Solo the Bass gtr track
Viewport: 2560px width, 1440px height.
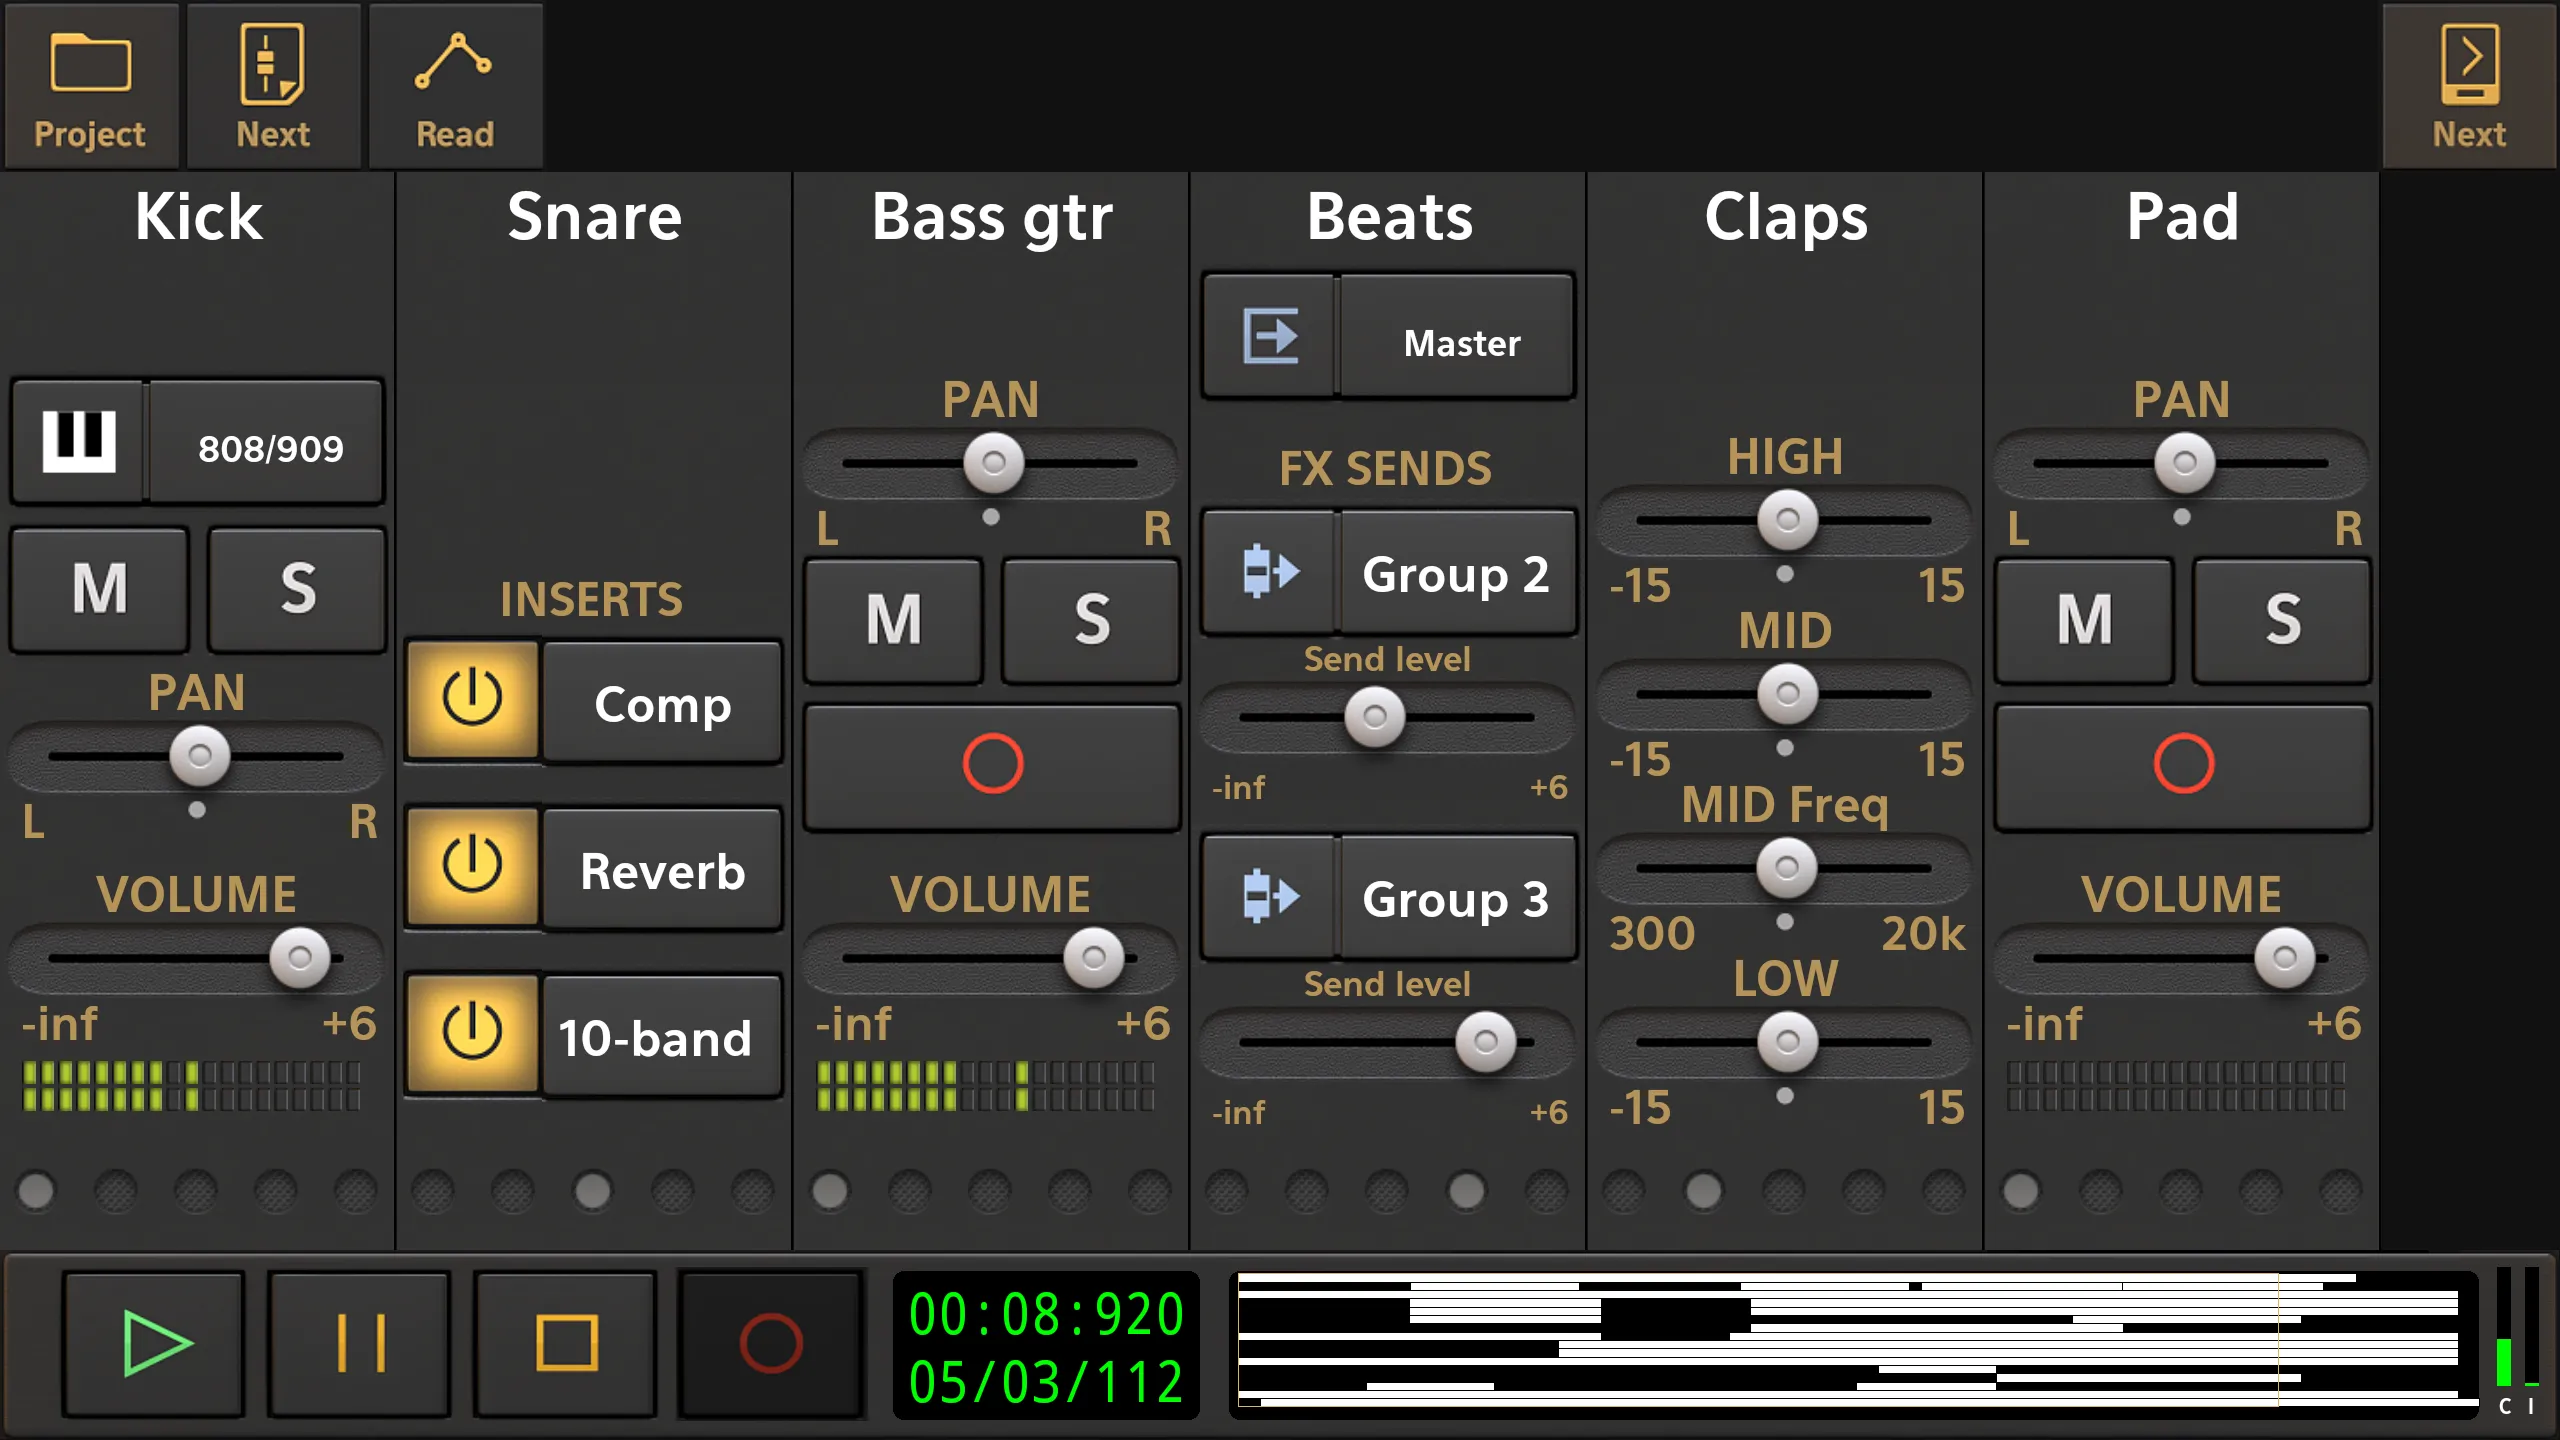coord(1091,621)
